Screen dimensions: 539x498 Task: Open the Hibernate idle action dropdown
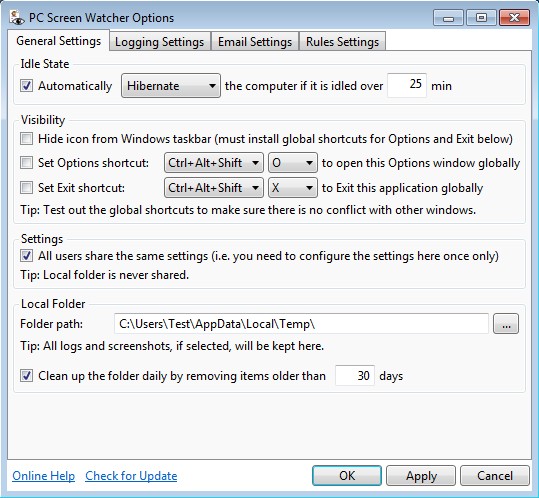[x=171, y=86]
